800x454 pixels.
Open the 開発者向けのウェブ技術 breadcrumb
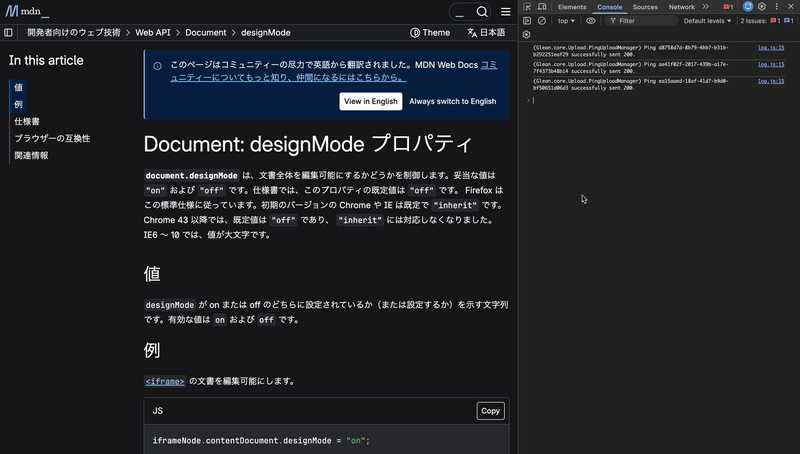coord(74,33)
